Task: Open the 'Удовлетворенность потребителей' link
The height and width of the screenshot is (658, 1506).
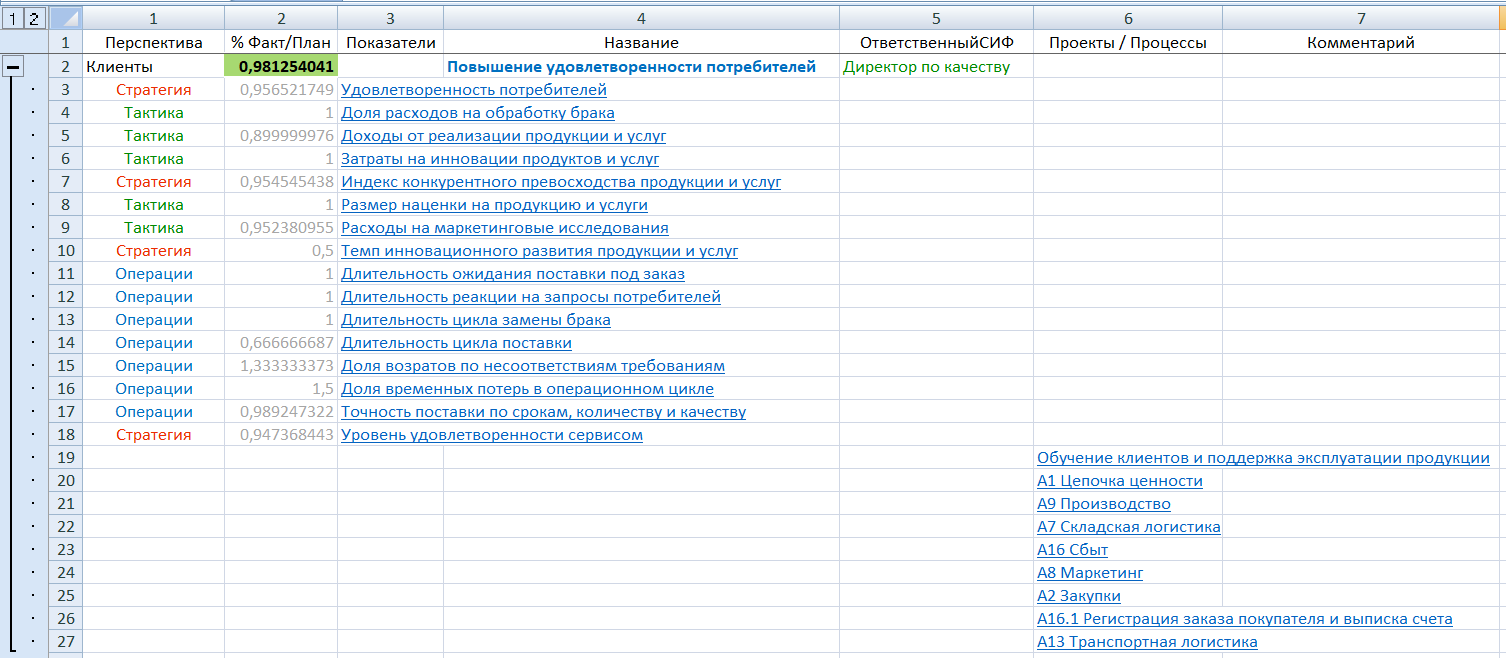Action: point(474,90)
